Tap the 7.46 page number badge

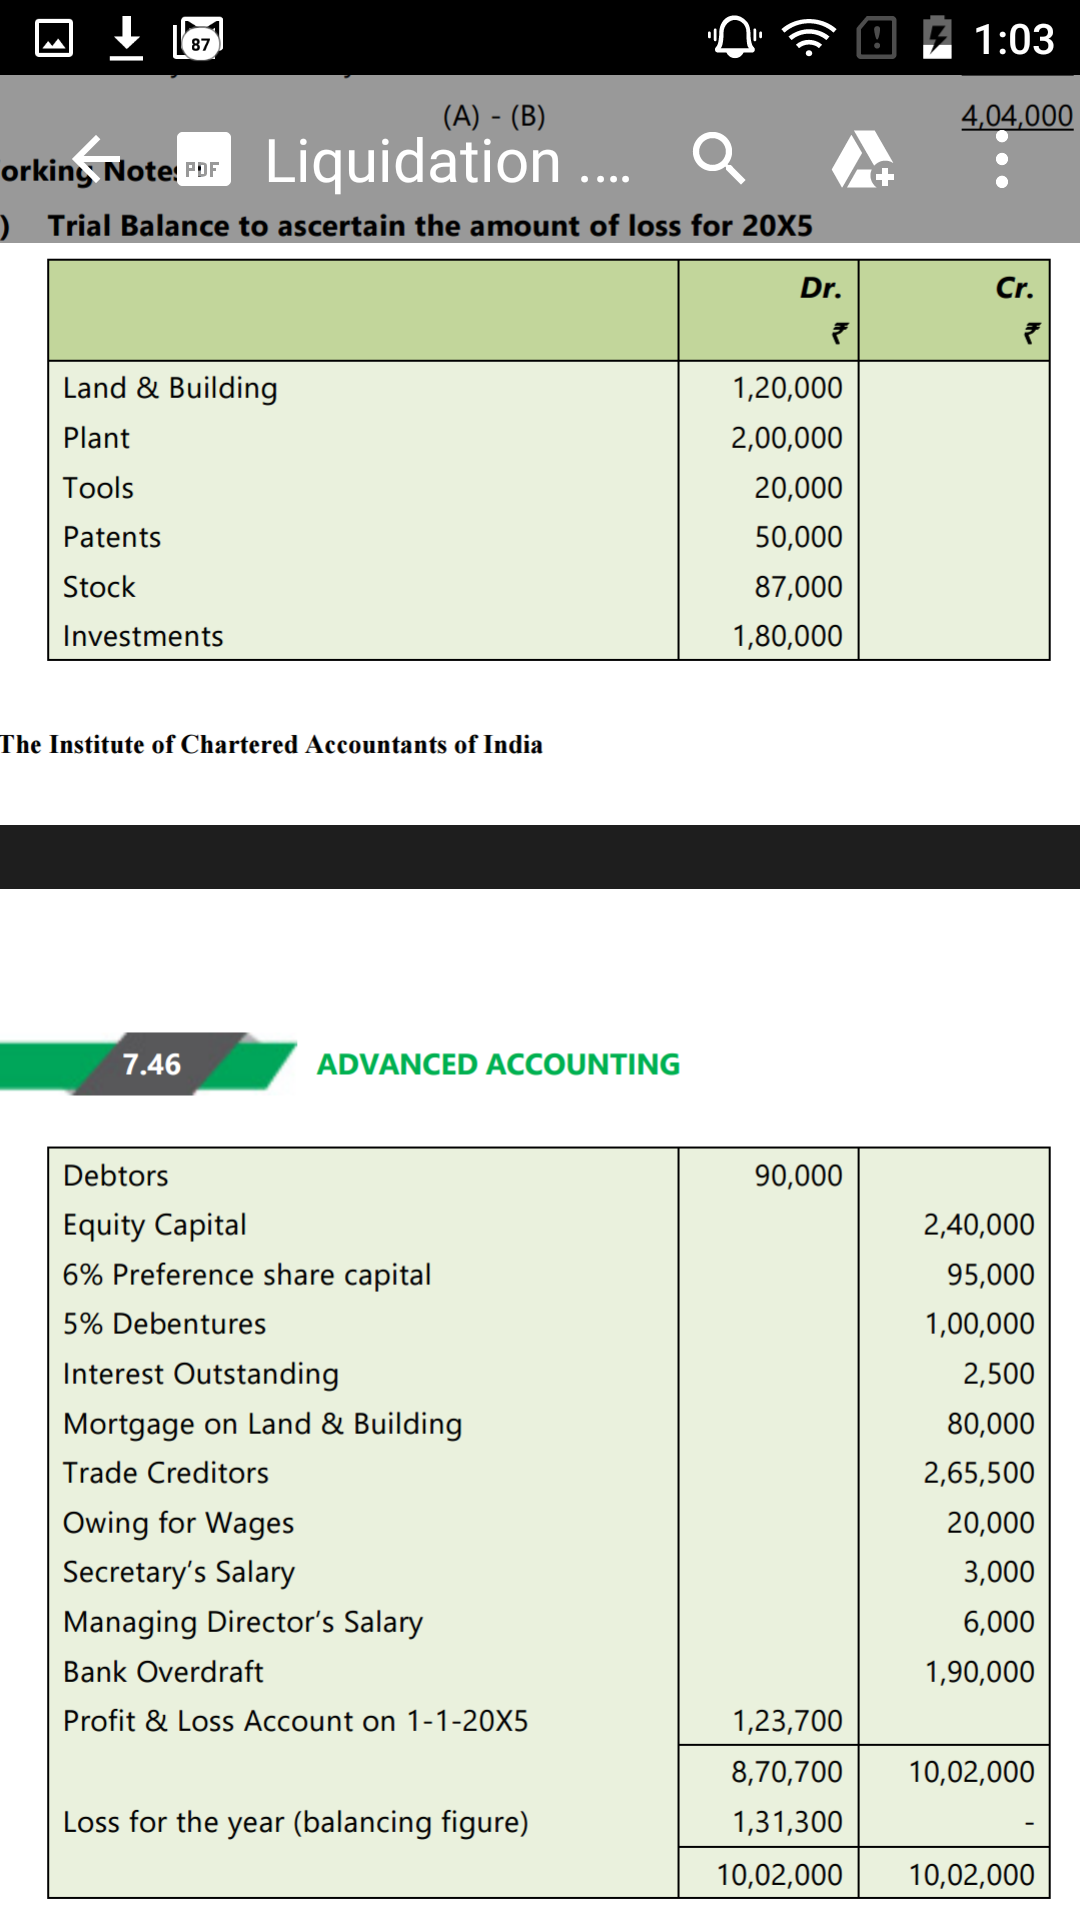point(152,1064)
